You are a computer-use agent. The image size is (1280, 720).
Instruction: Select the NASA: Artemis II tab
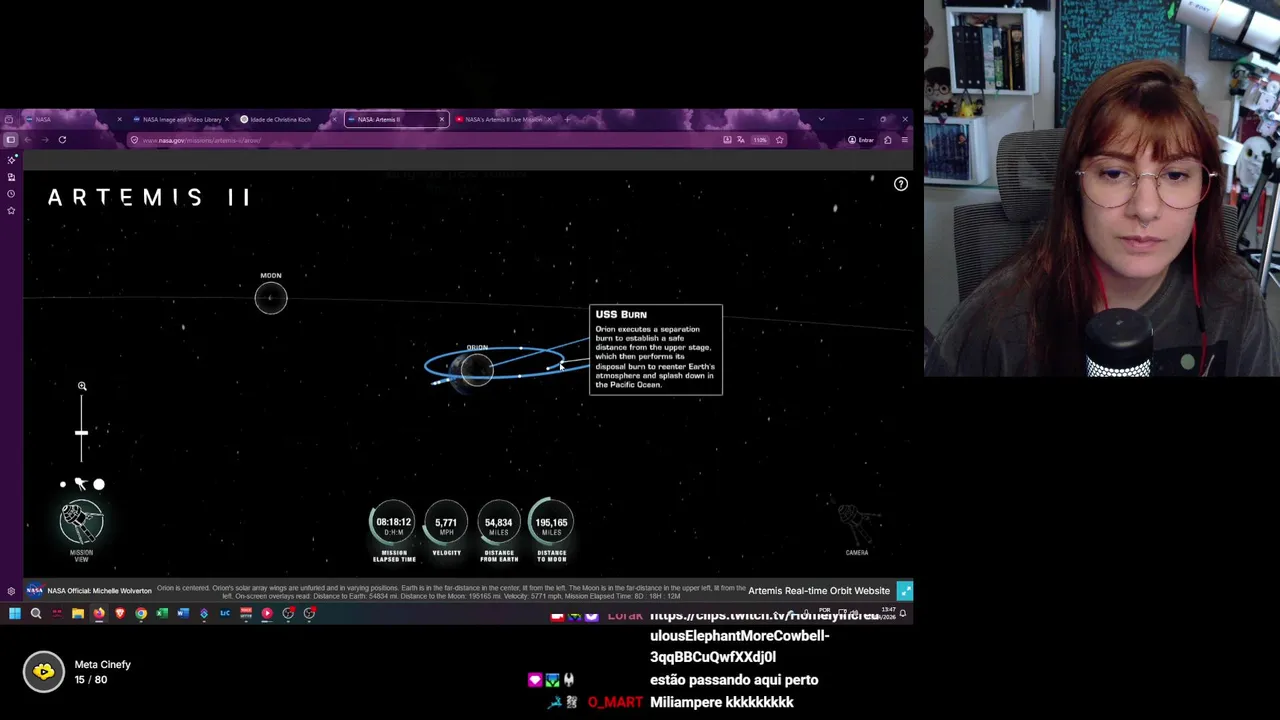coord(395,119)
